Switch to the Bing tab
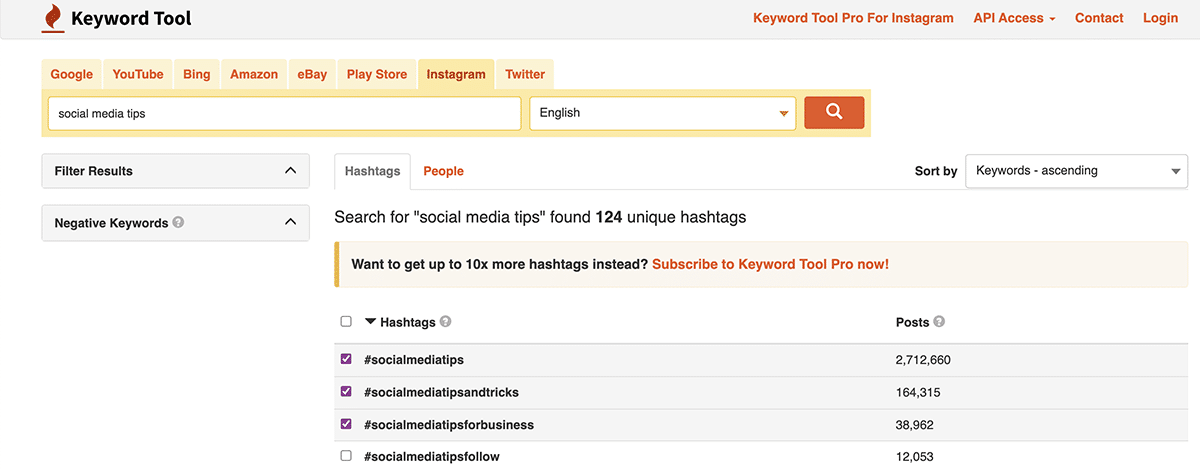This screenshot has height=471, width=1200. (197, 74)
